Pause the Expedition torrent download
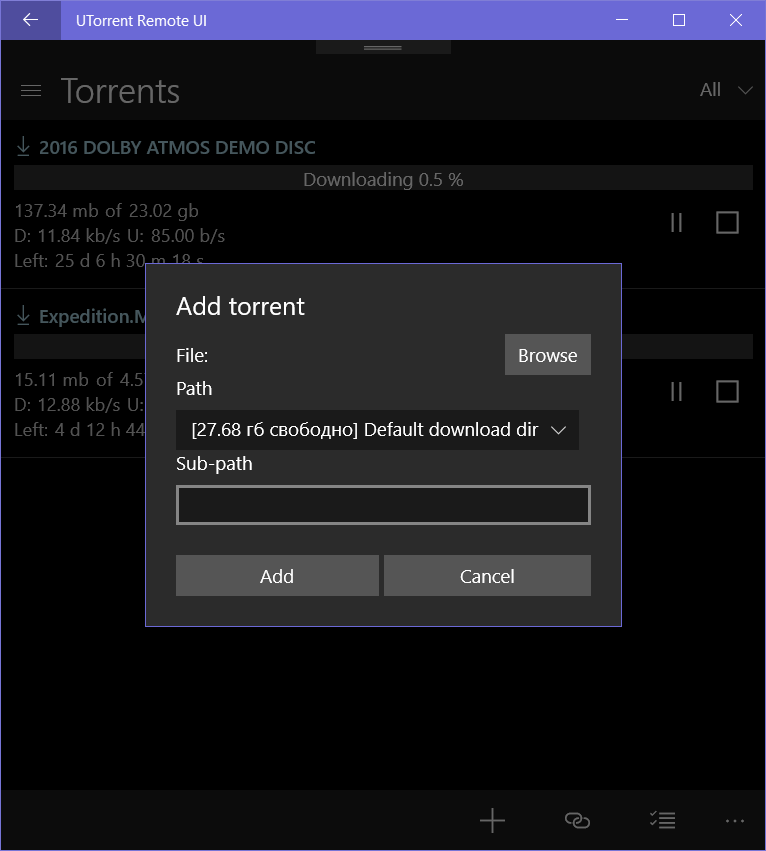The image size is (766, 851). [x=677, y=391]
